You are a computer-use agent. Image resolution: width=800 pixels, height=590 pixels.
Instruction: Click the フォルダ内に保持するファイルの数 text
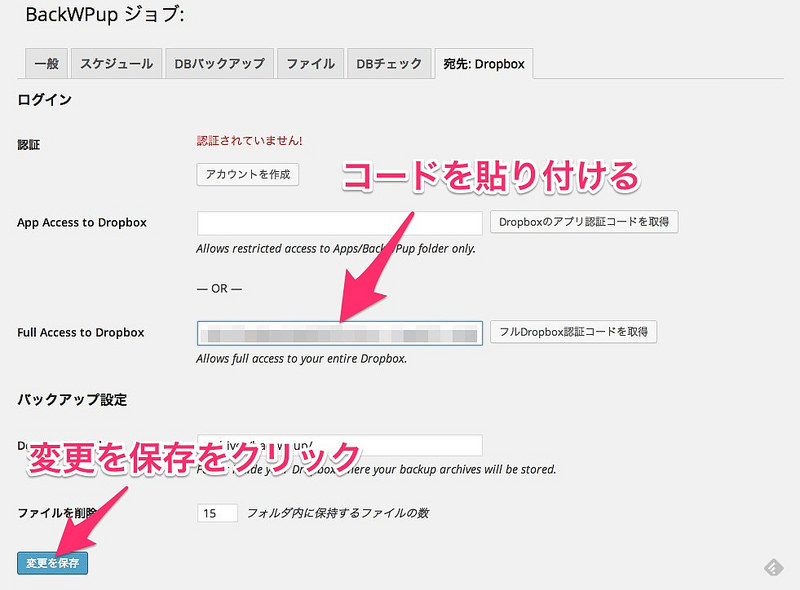(x=338, y=513)
